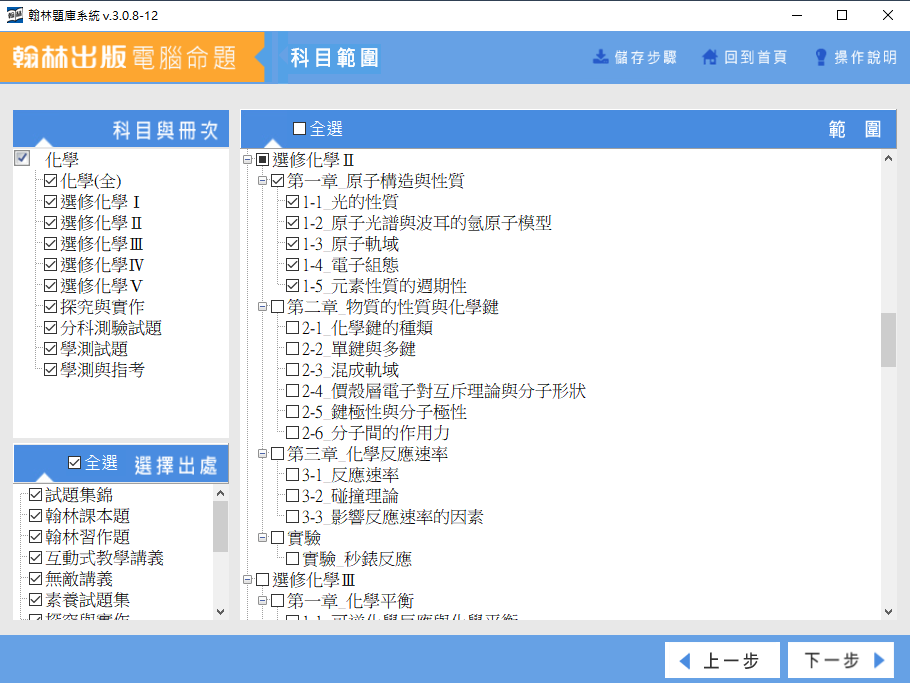Image resolution: width=910 pixels, height=683 pixels.
Task: Click the app logo icon in title bar
Action: pyautogui.click(x=15, y=15)
